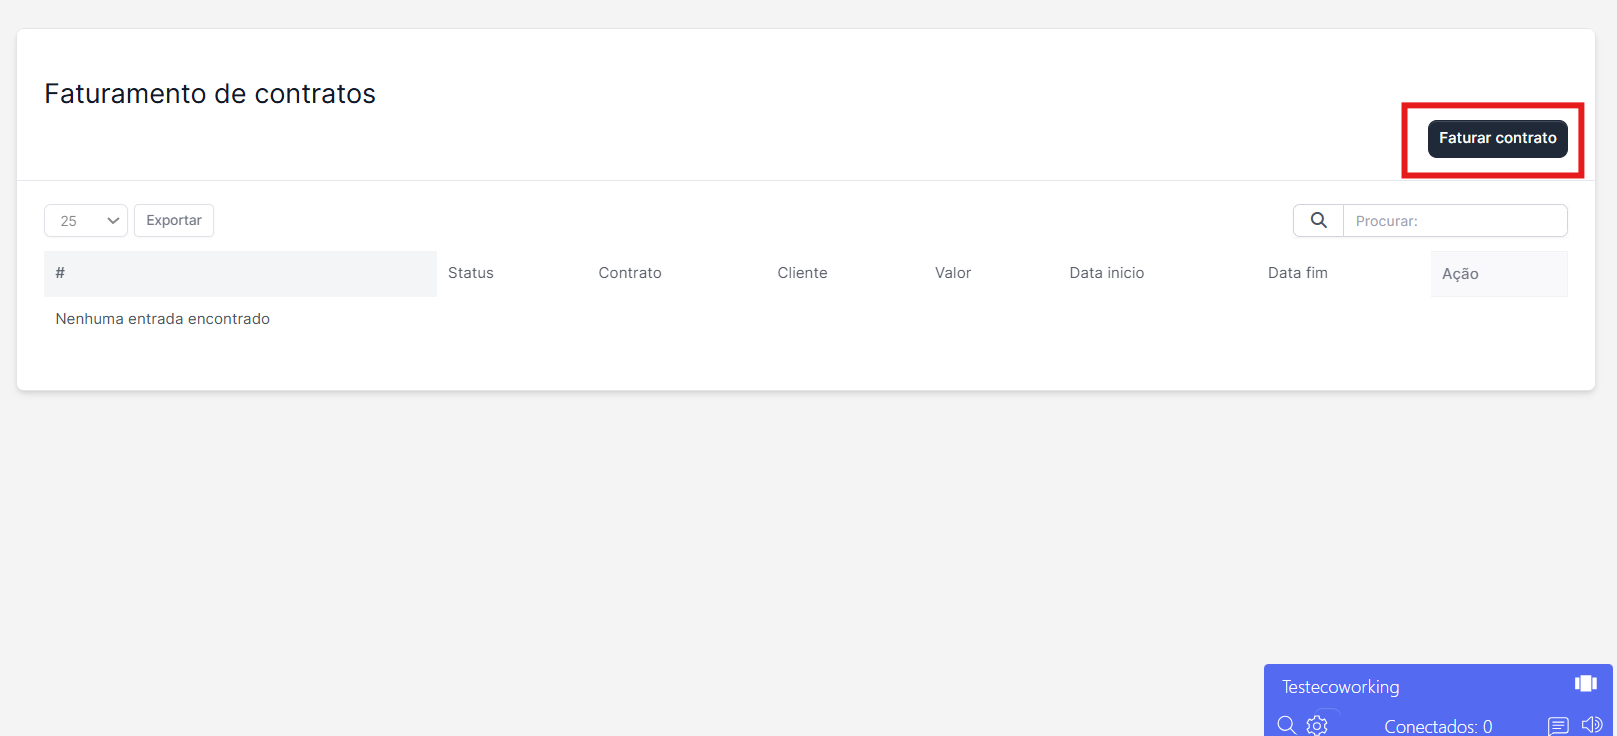Viewport: 1617px width, 736px height.
Task: Click the magnifier icon beside Procurar
Action: [x=1318, y=221]
